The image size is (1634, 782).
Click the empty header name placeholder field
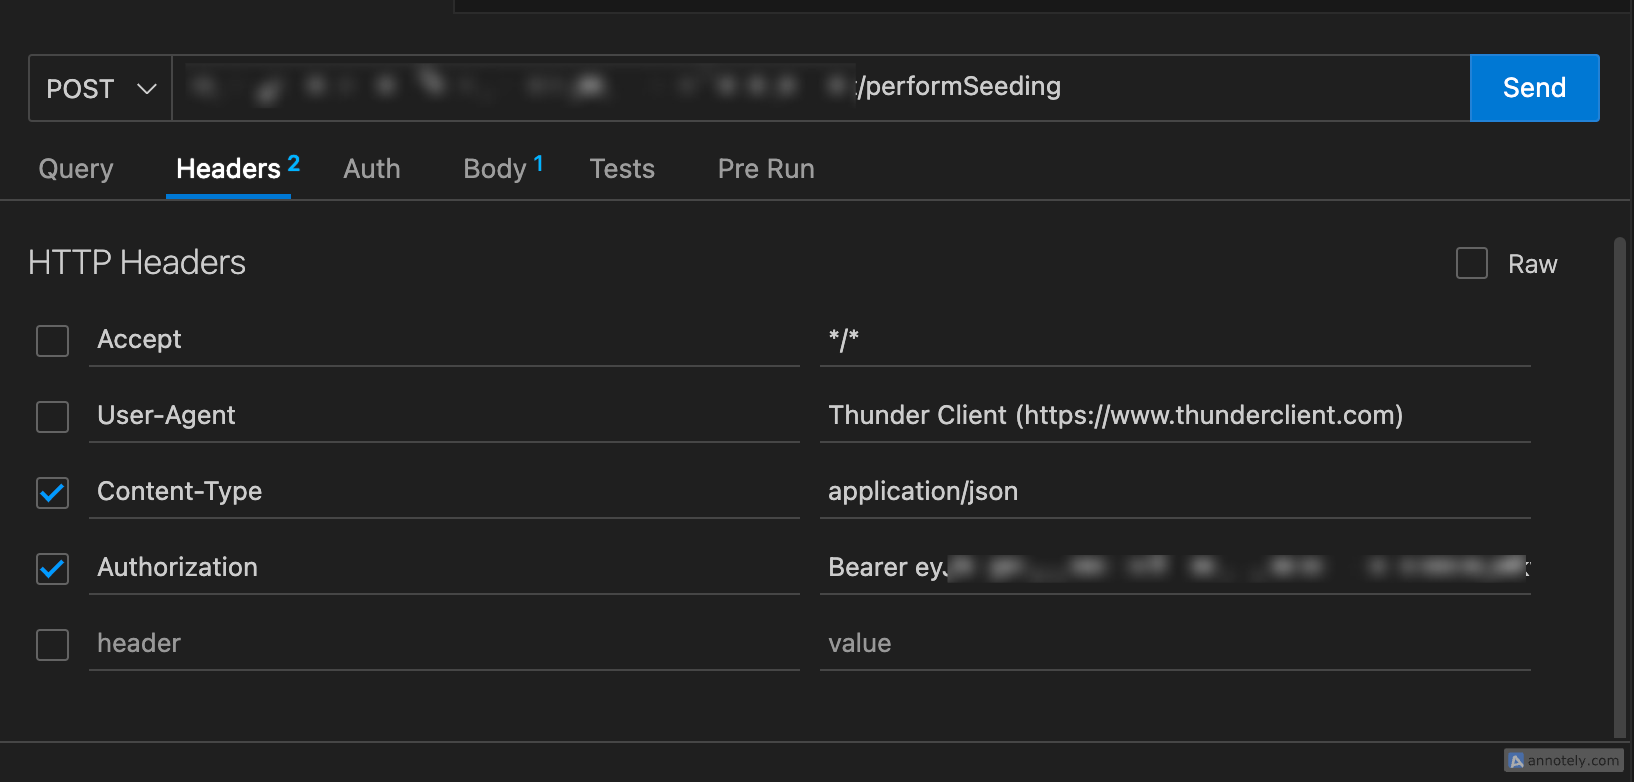point(443,644)
